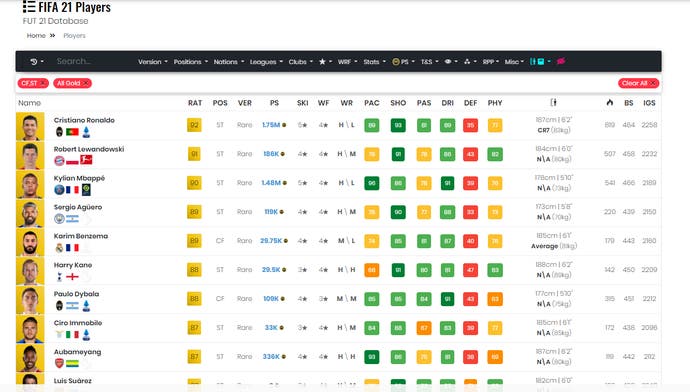Expand the Leagues dropdown
Viewport: 690px width, 392px height.
click(x=266, y=62)
